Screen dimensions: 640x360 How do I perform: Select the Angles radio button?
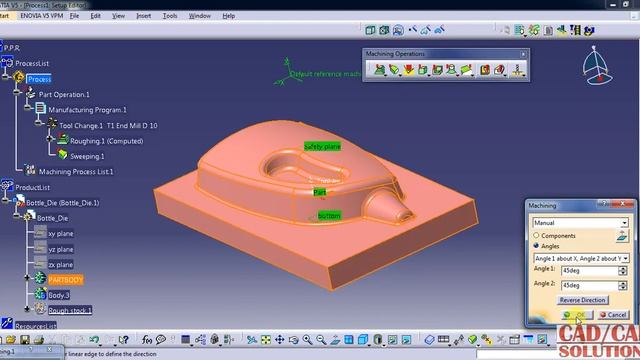pos(536,246)
